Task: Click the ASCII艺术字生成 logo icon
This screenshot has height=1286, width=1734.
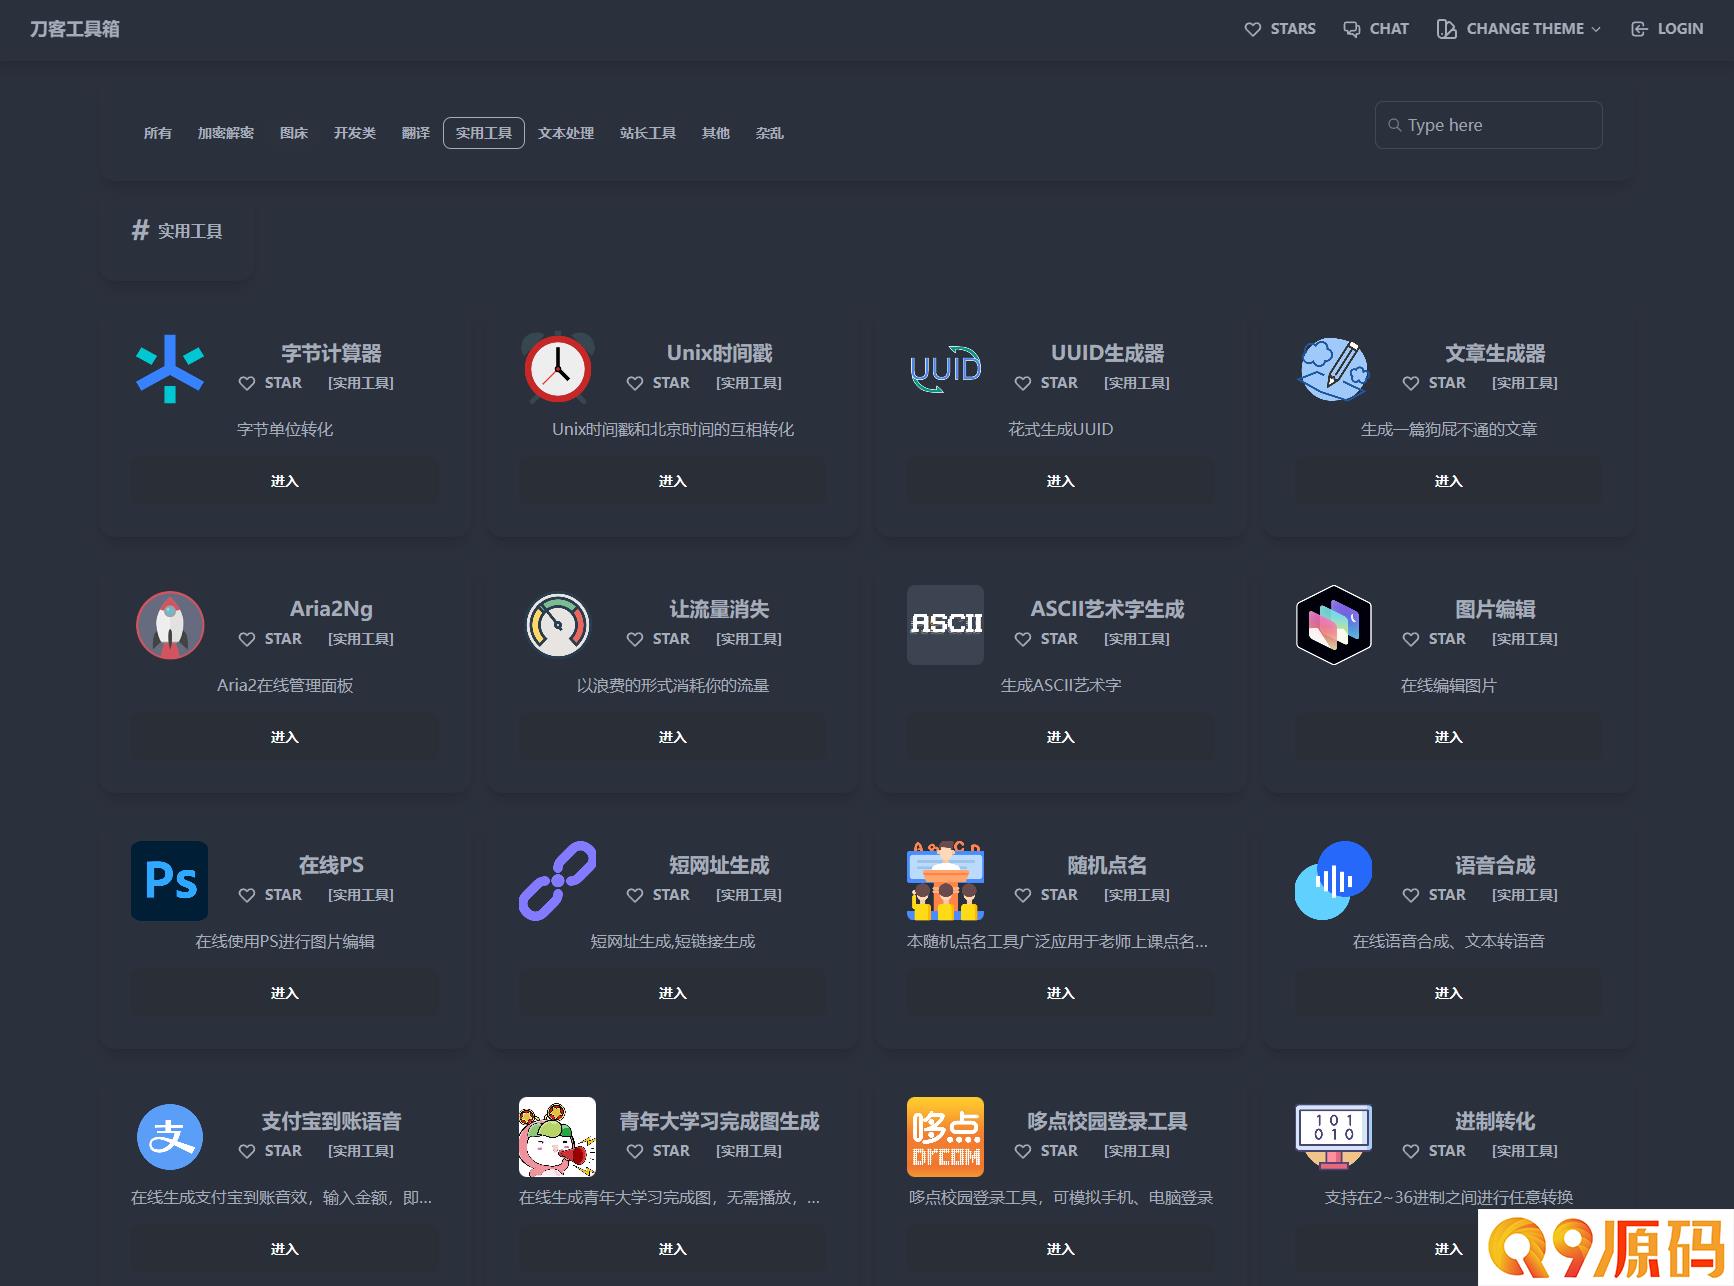Action: point(946,625)
